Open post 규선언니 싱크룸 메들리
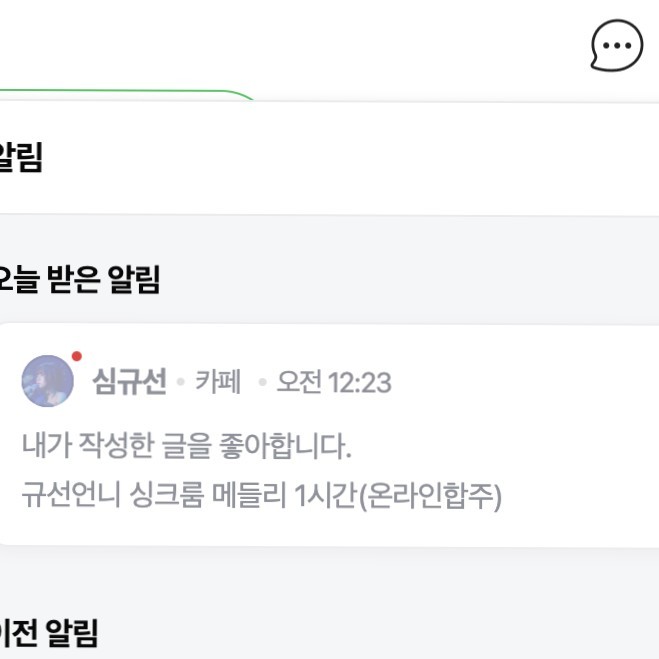 [150, 496]
